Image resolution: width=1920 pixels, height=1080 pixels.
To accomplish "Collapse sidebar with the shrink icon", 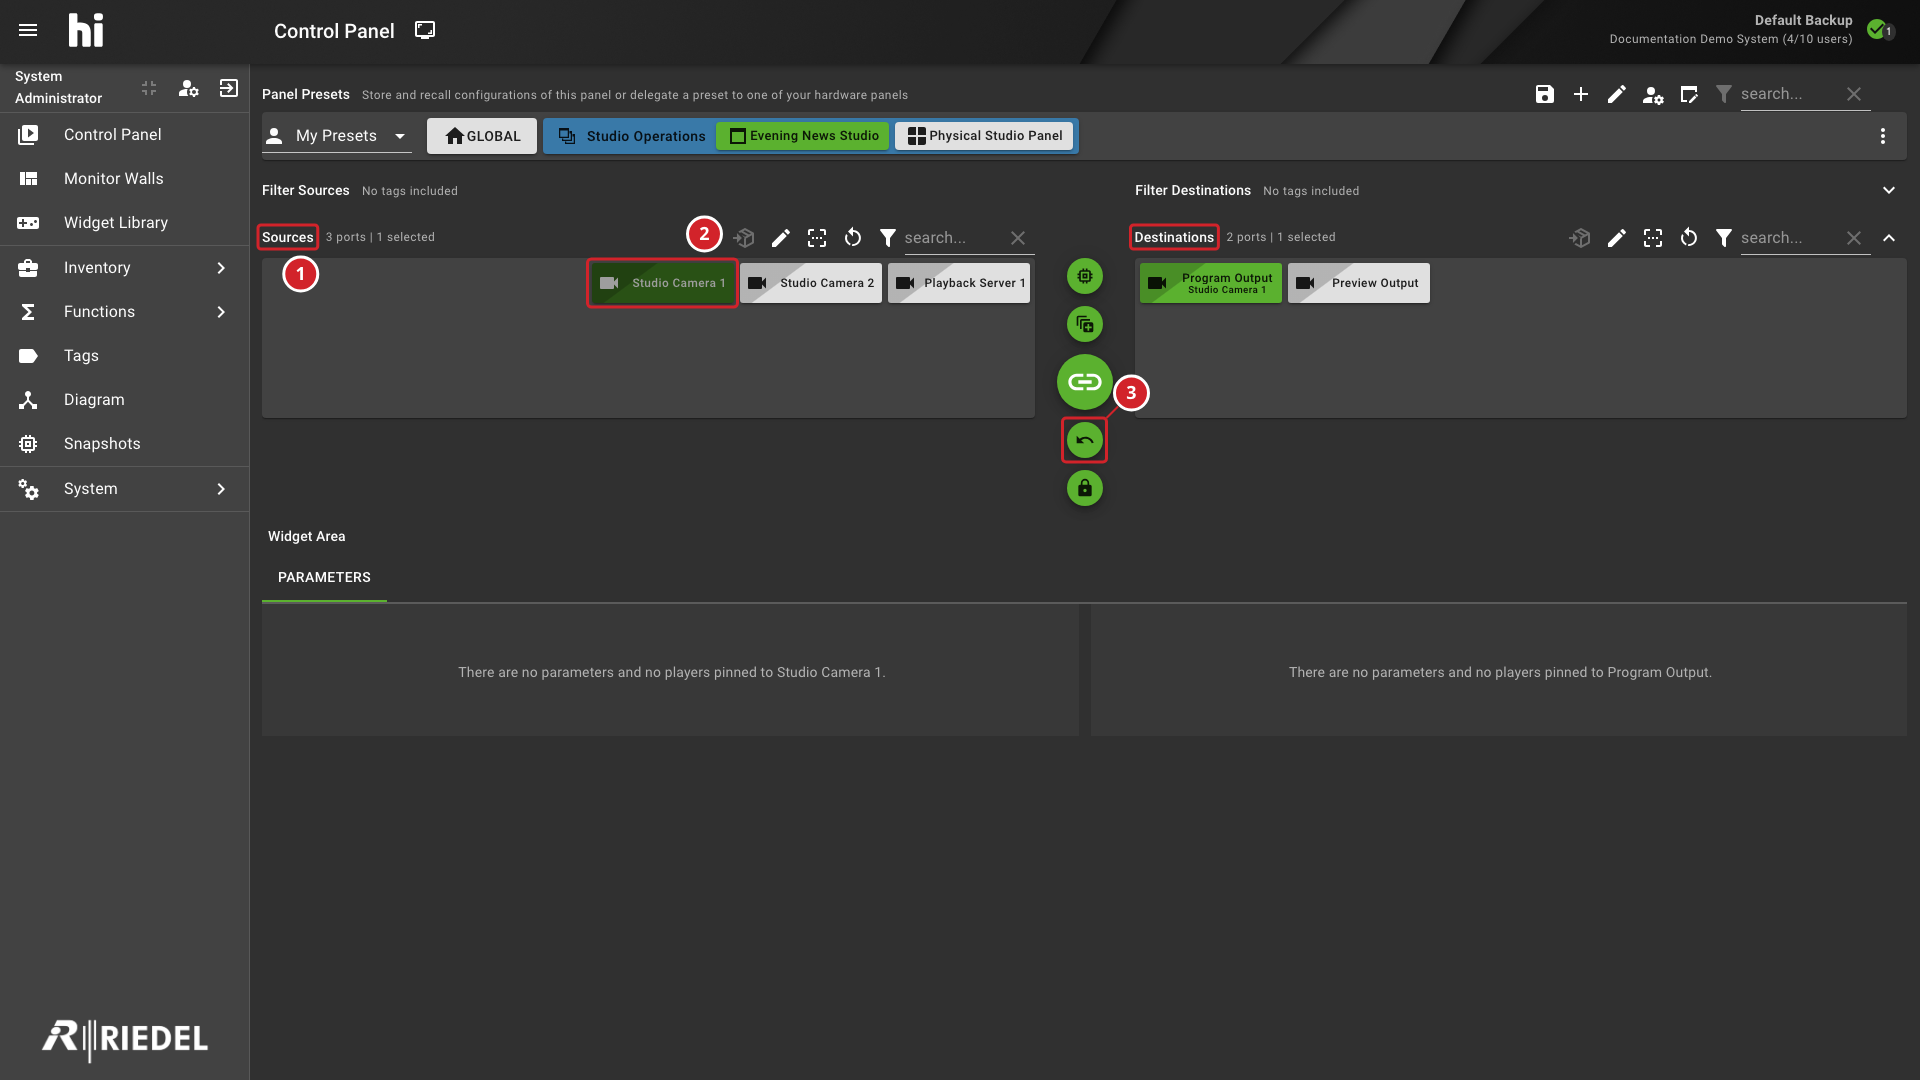I will click(149, 88).
